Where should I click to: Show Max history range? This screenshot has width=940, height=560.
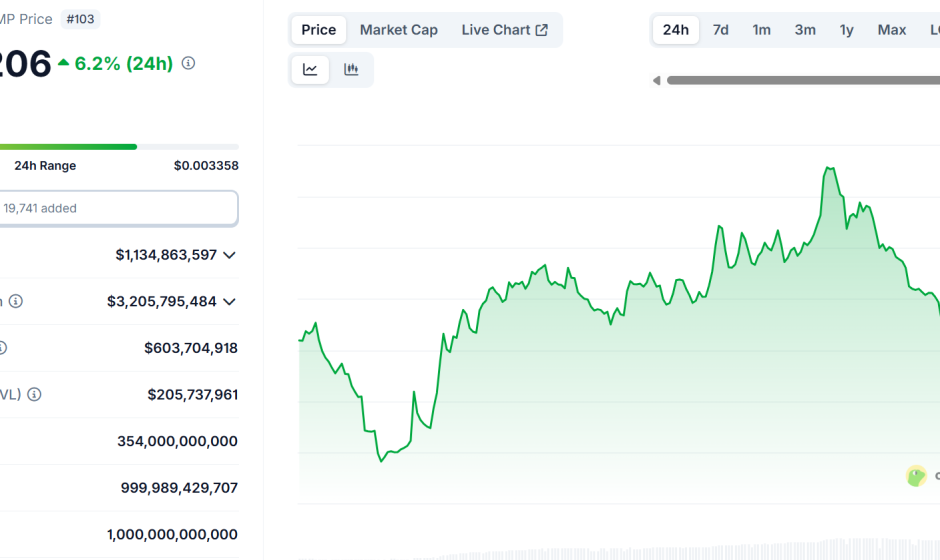(x=891, y=30)
